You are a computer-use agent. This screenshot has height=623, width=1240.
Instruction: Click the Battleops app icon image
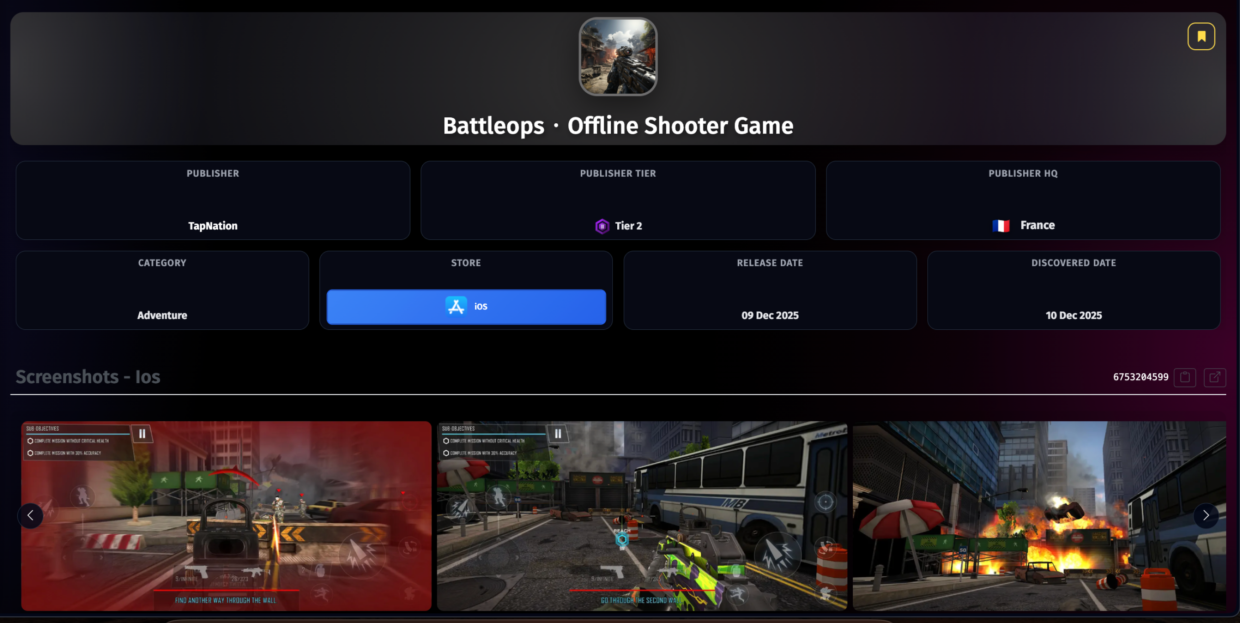[618, 57]
